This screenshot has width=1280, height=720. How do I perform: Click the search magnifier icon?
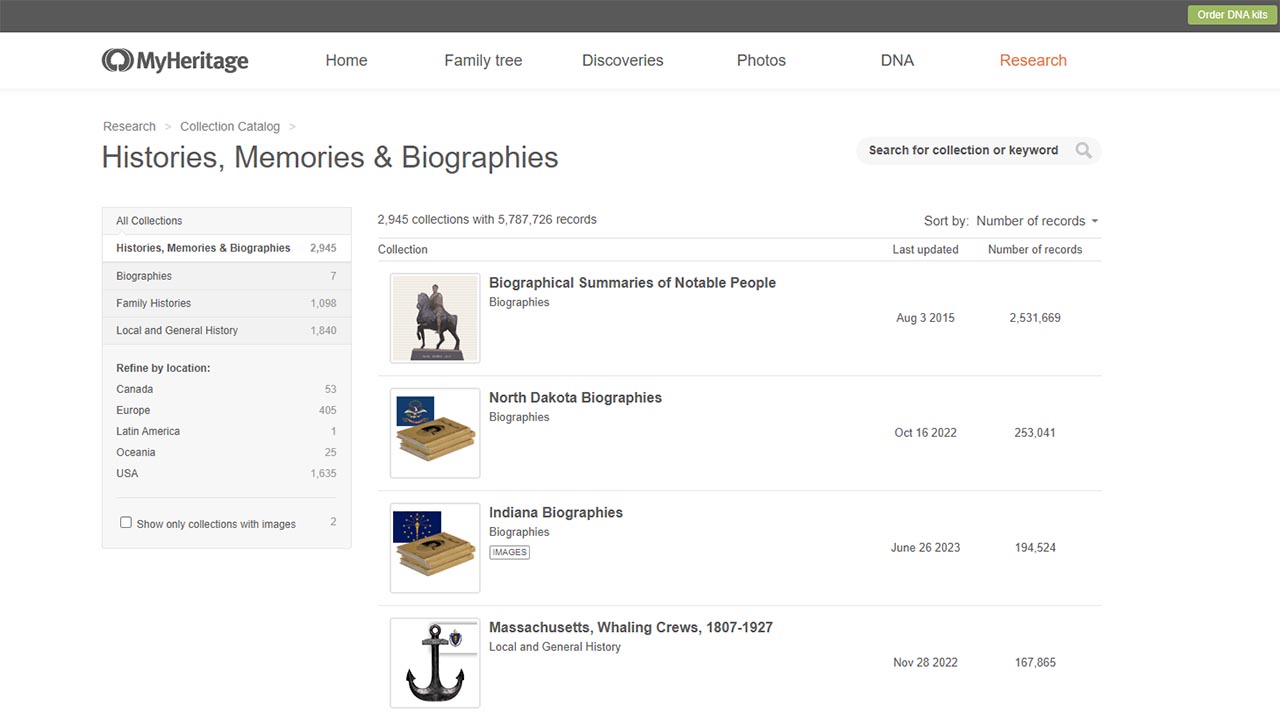(1083, 150)
